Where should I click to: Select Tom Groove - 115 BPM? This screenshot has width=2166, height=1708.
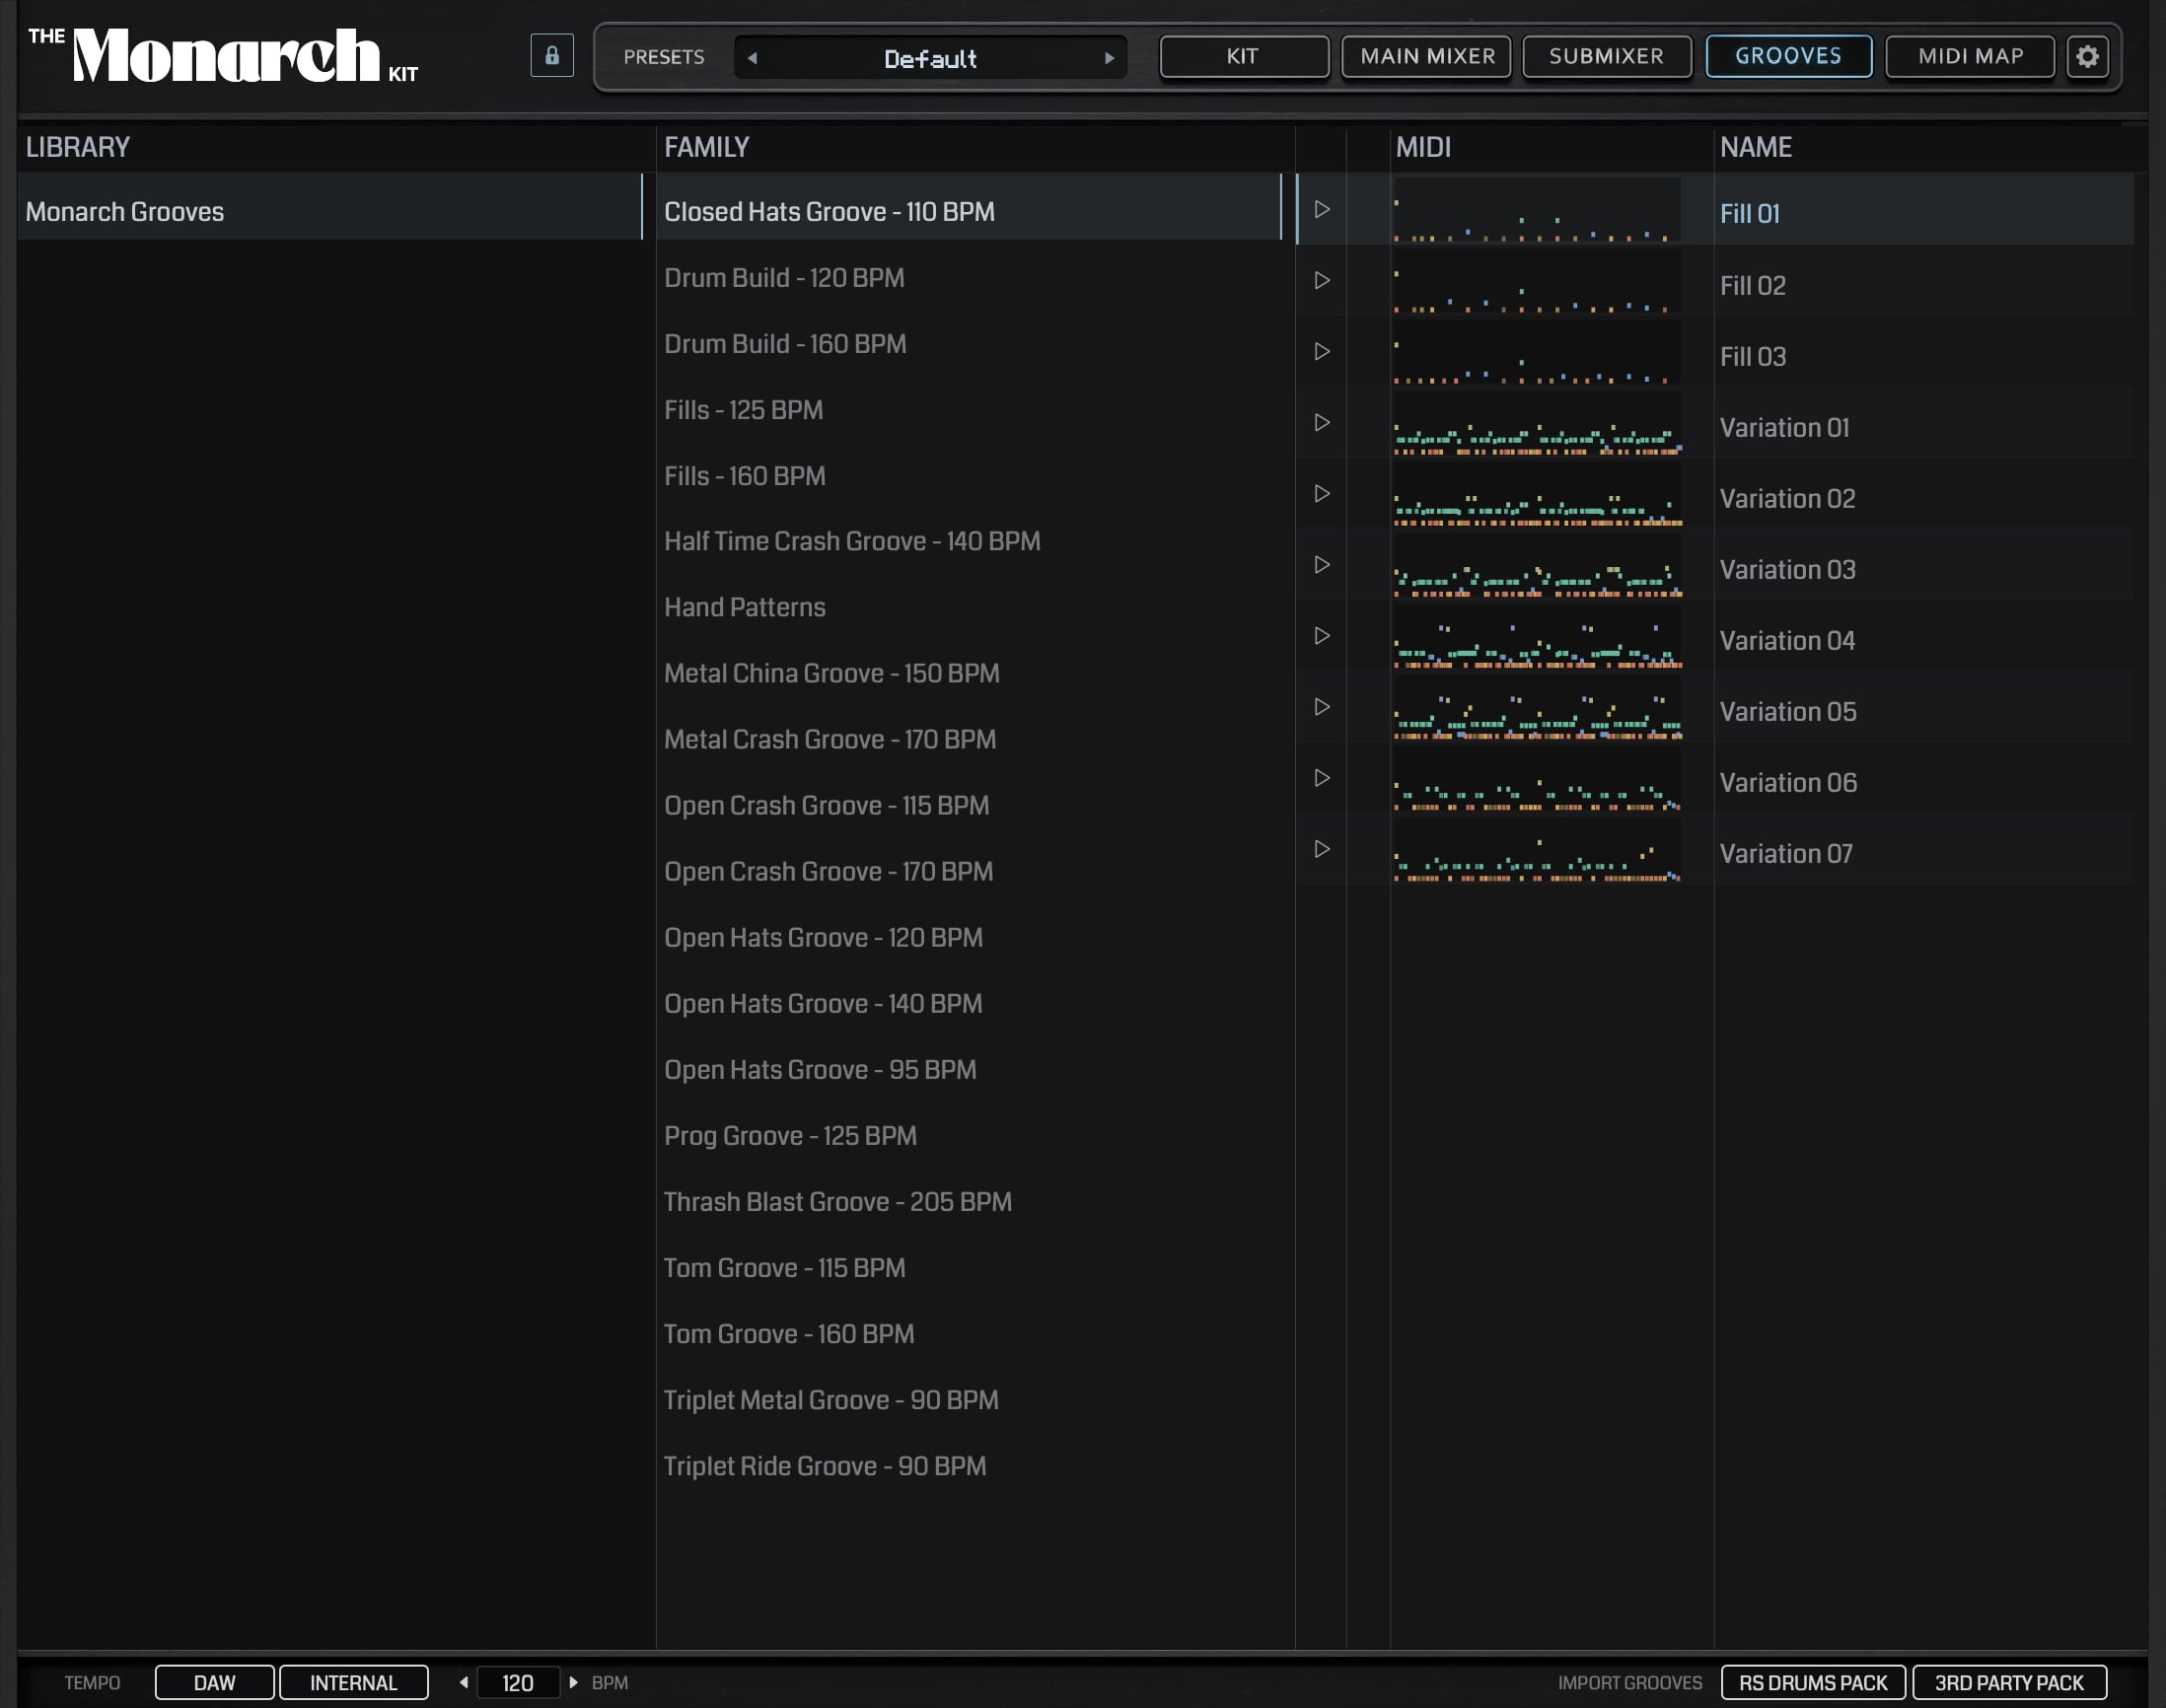[969, 1267]
